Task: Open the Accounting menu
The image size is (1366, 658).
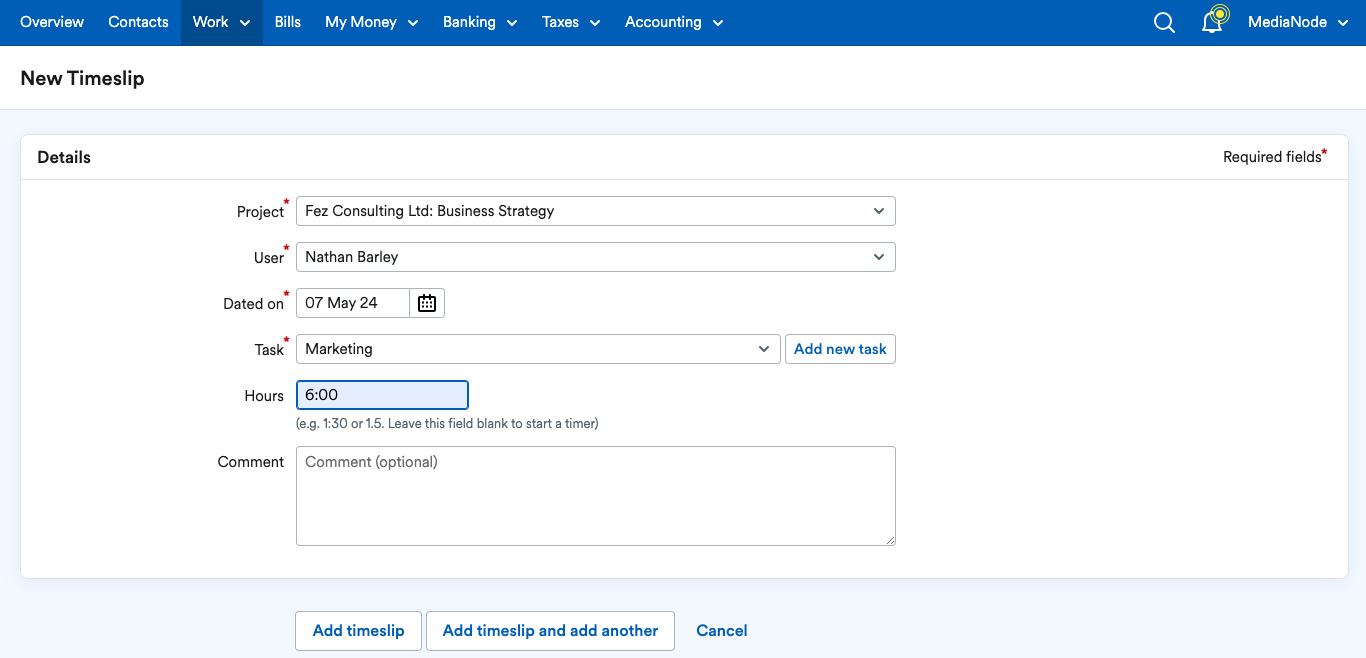Action: 674,22
